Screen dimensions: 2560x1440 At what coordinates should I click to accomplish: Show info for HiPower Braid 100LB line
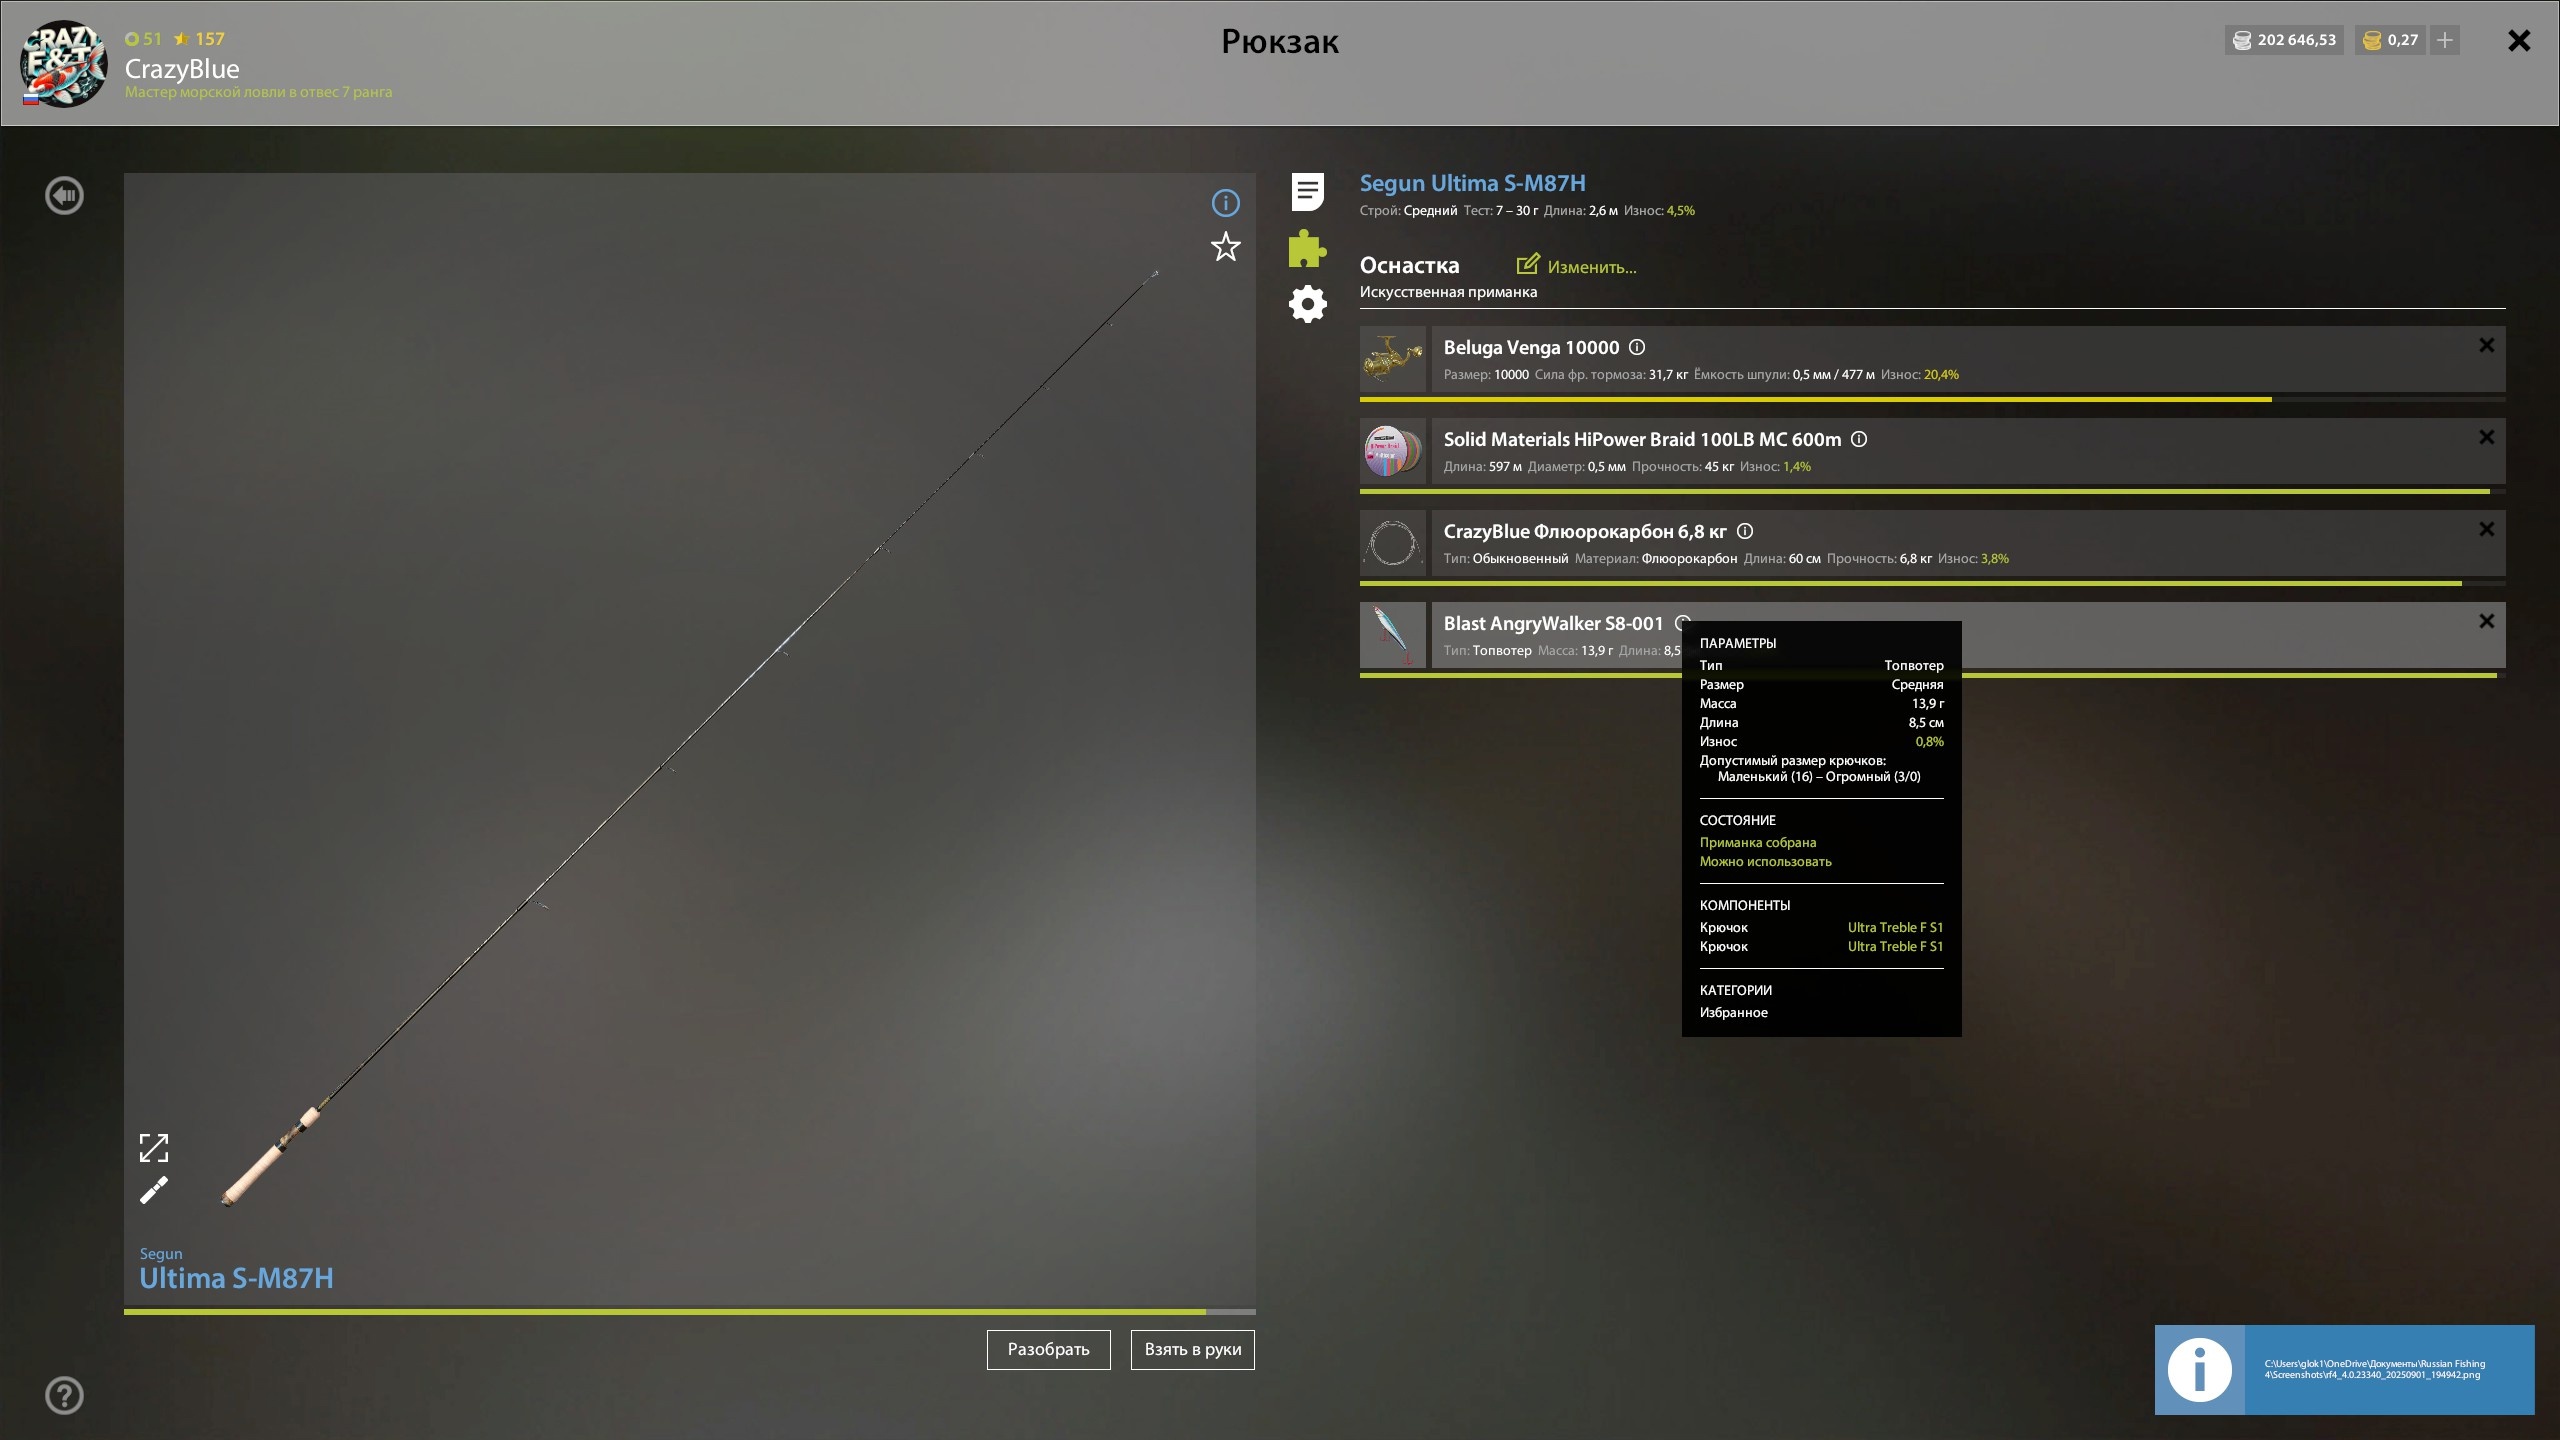pyautogui.click(x=1859, y=439)
